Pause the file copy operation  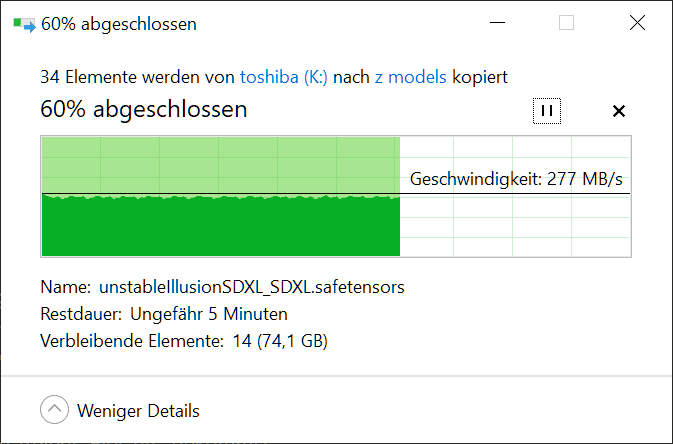point(546,111)
